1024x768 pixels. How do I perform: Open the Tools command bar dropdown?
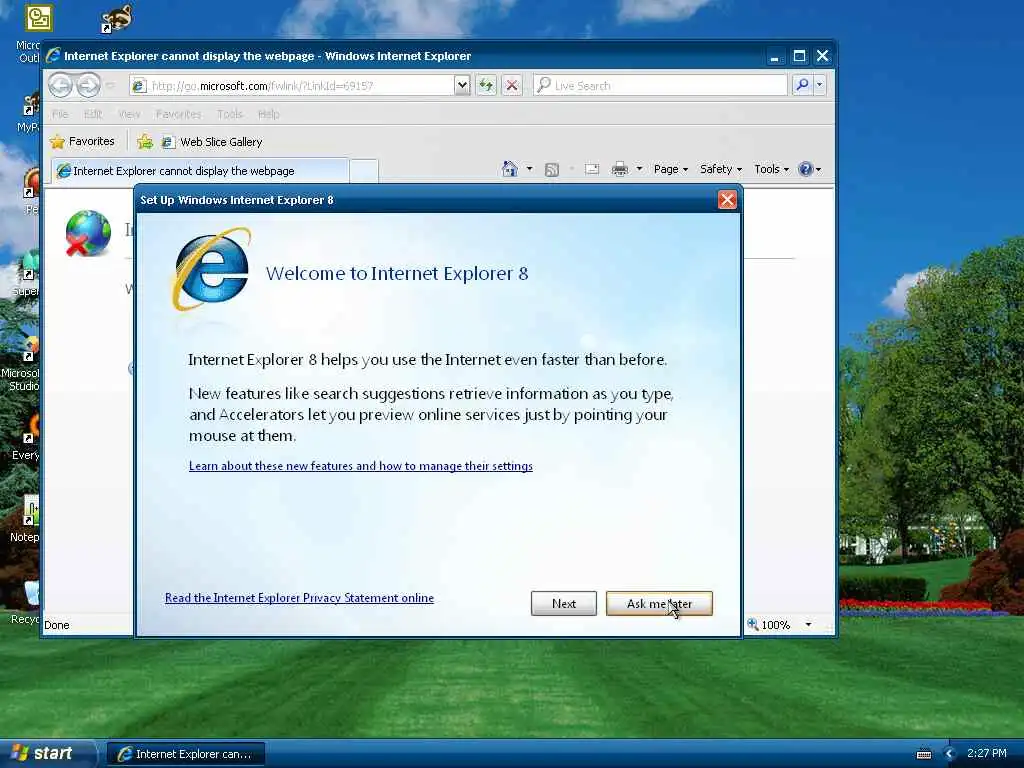(771, 169)
